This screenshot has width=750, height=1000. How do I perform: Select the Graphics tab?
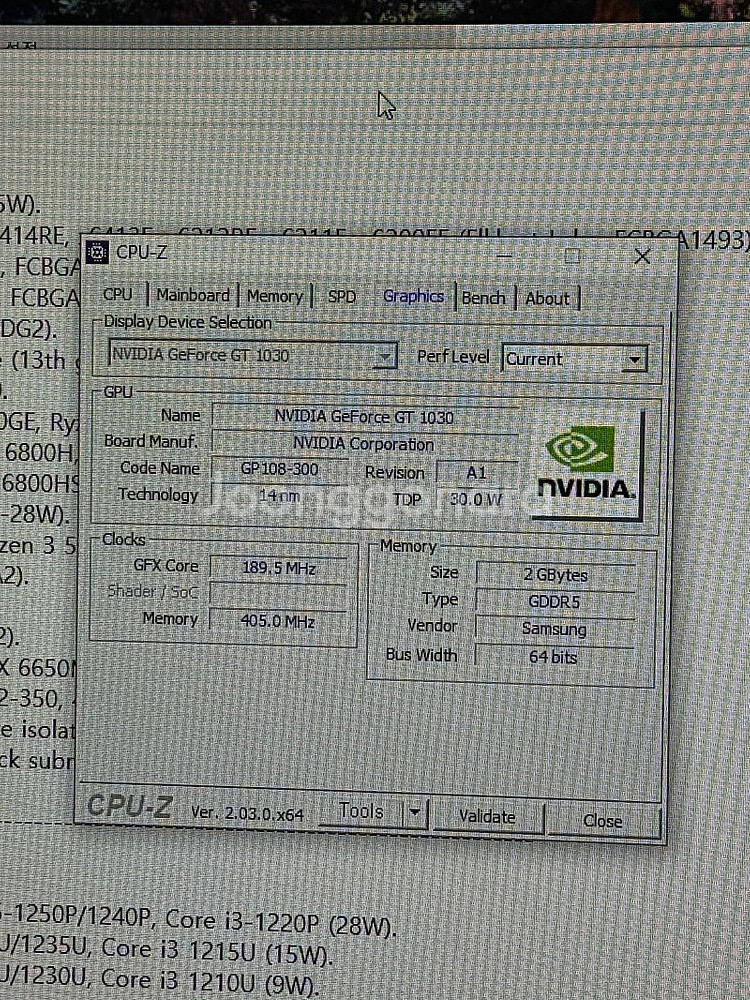(413, 297)
